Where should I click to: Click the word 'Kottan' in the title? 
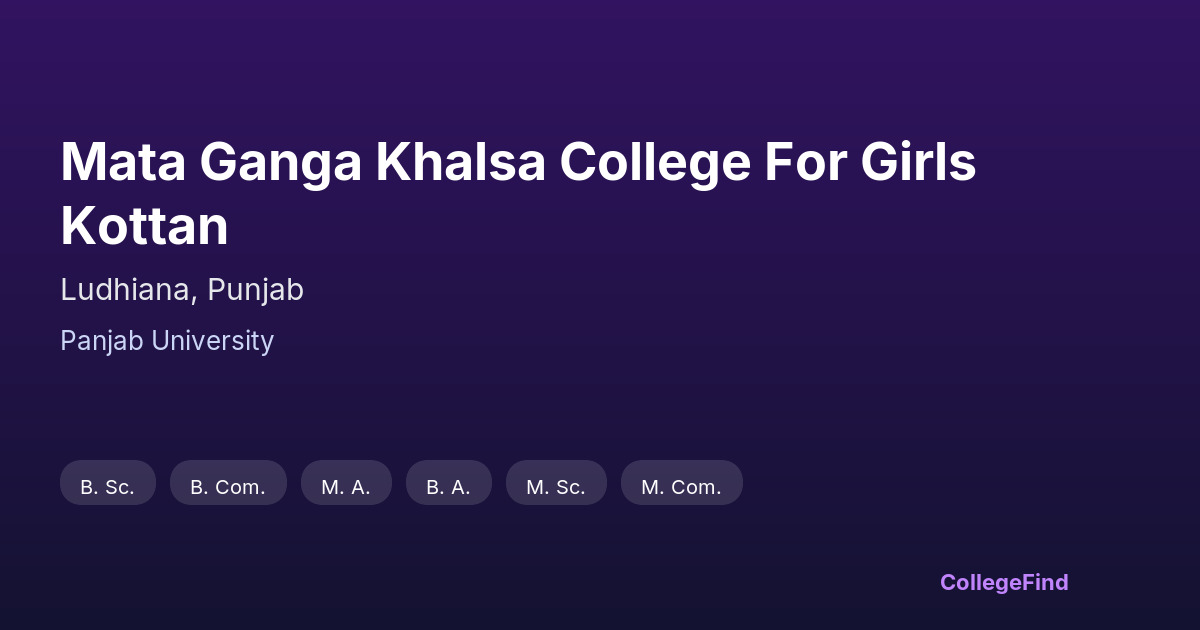(x=145, y=226)
